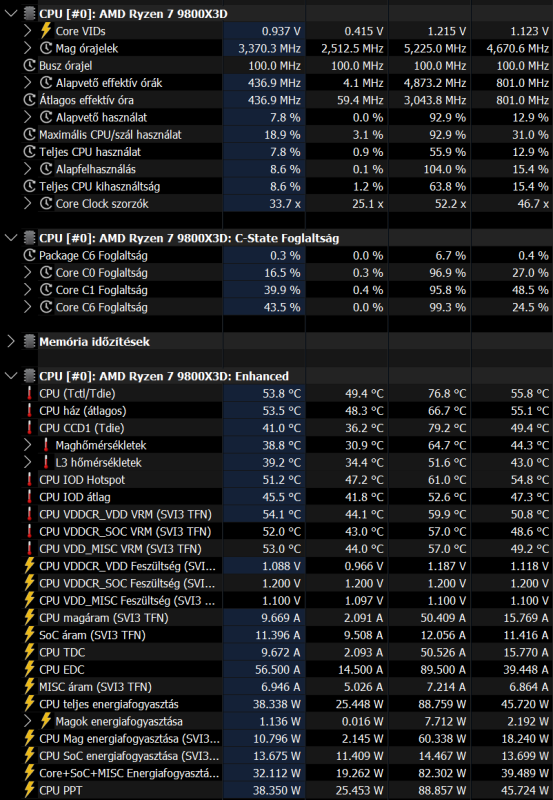
Task: Click the lightning icon of MISC áram
Action: pos(30,687)
